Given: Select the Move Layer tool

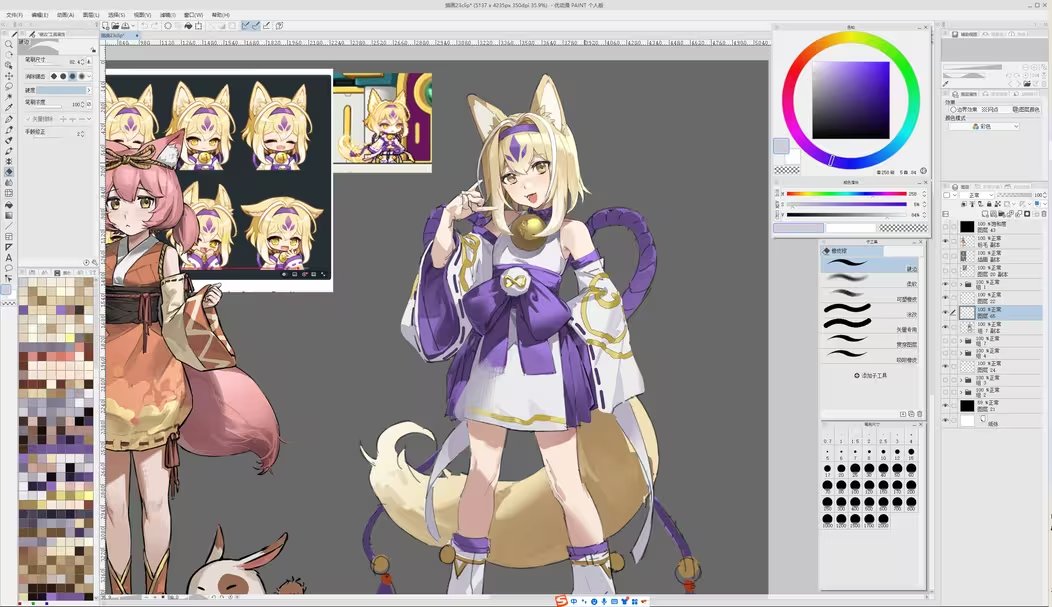Looking at the screenshot, I should coord(9,75).
